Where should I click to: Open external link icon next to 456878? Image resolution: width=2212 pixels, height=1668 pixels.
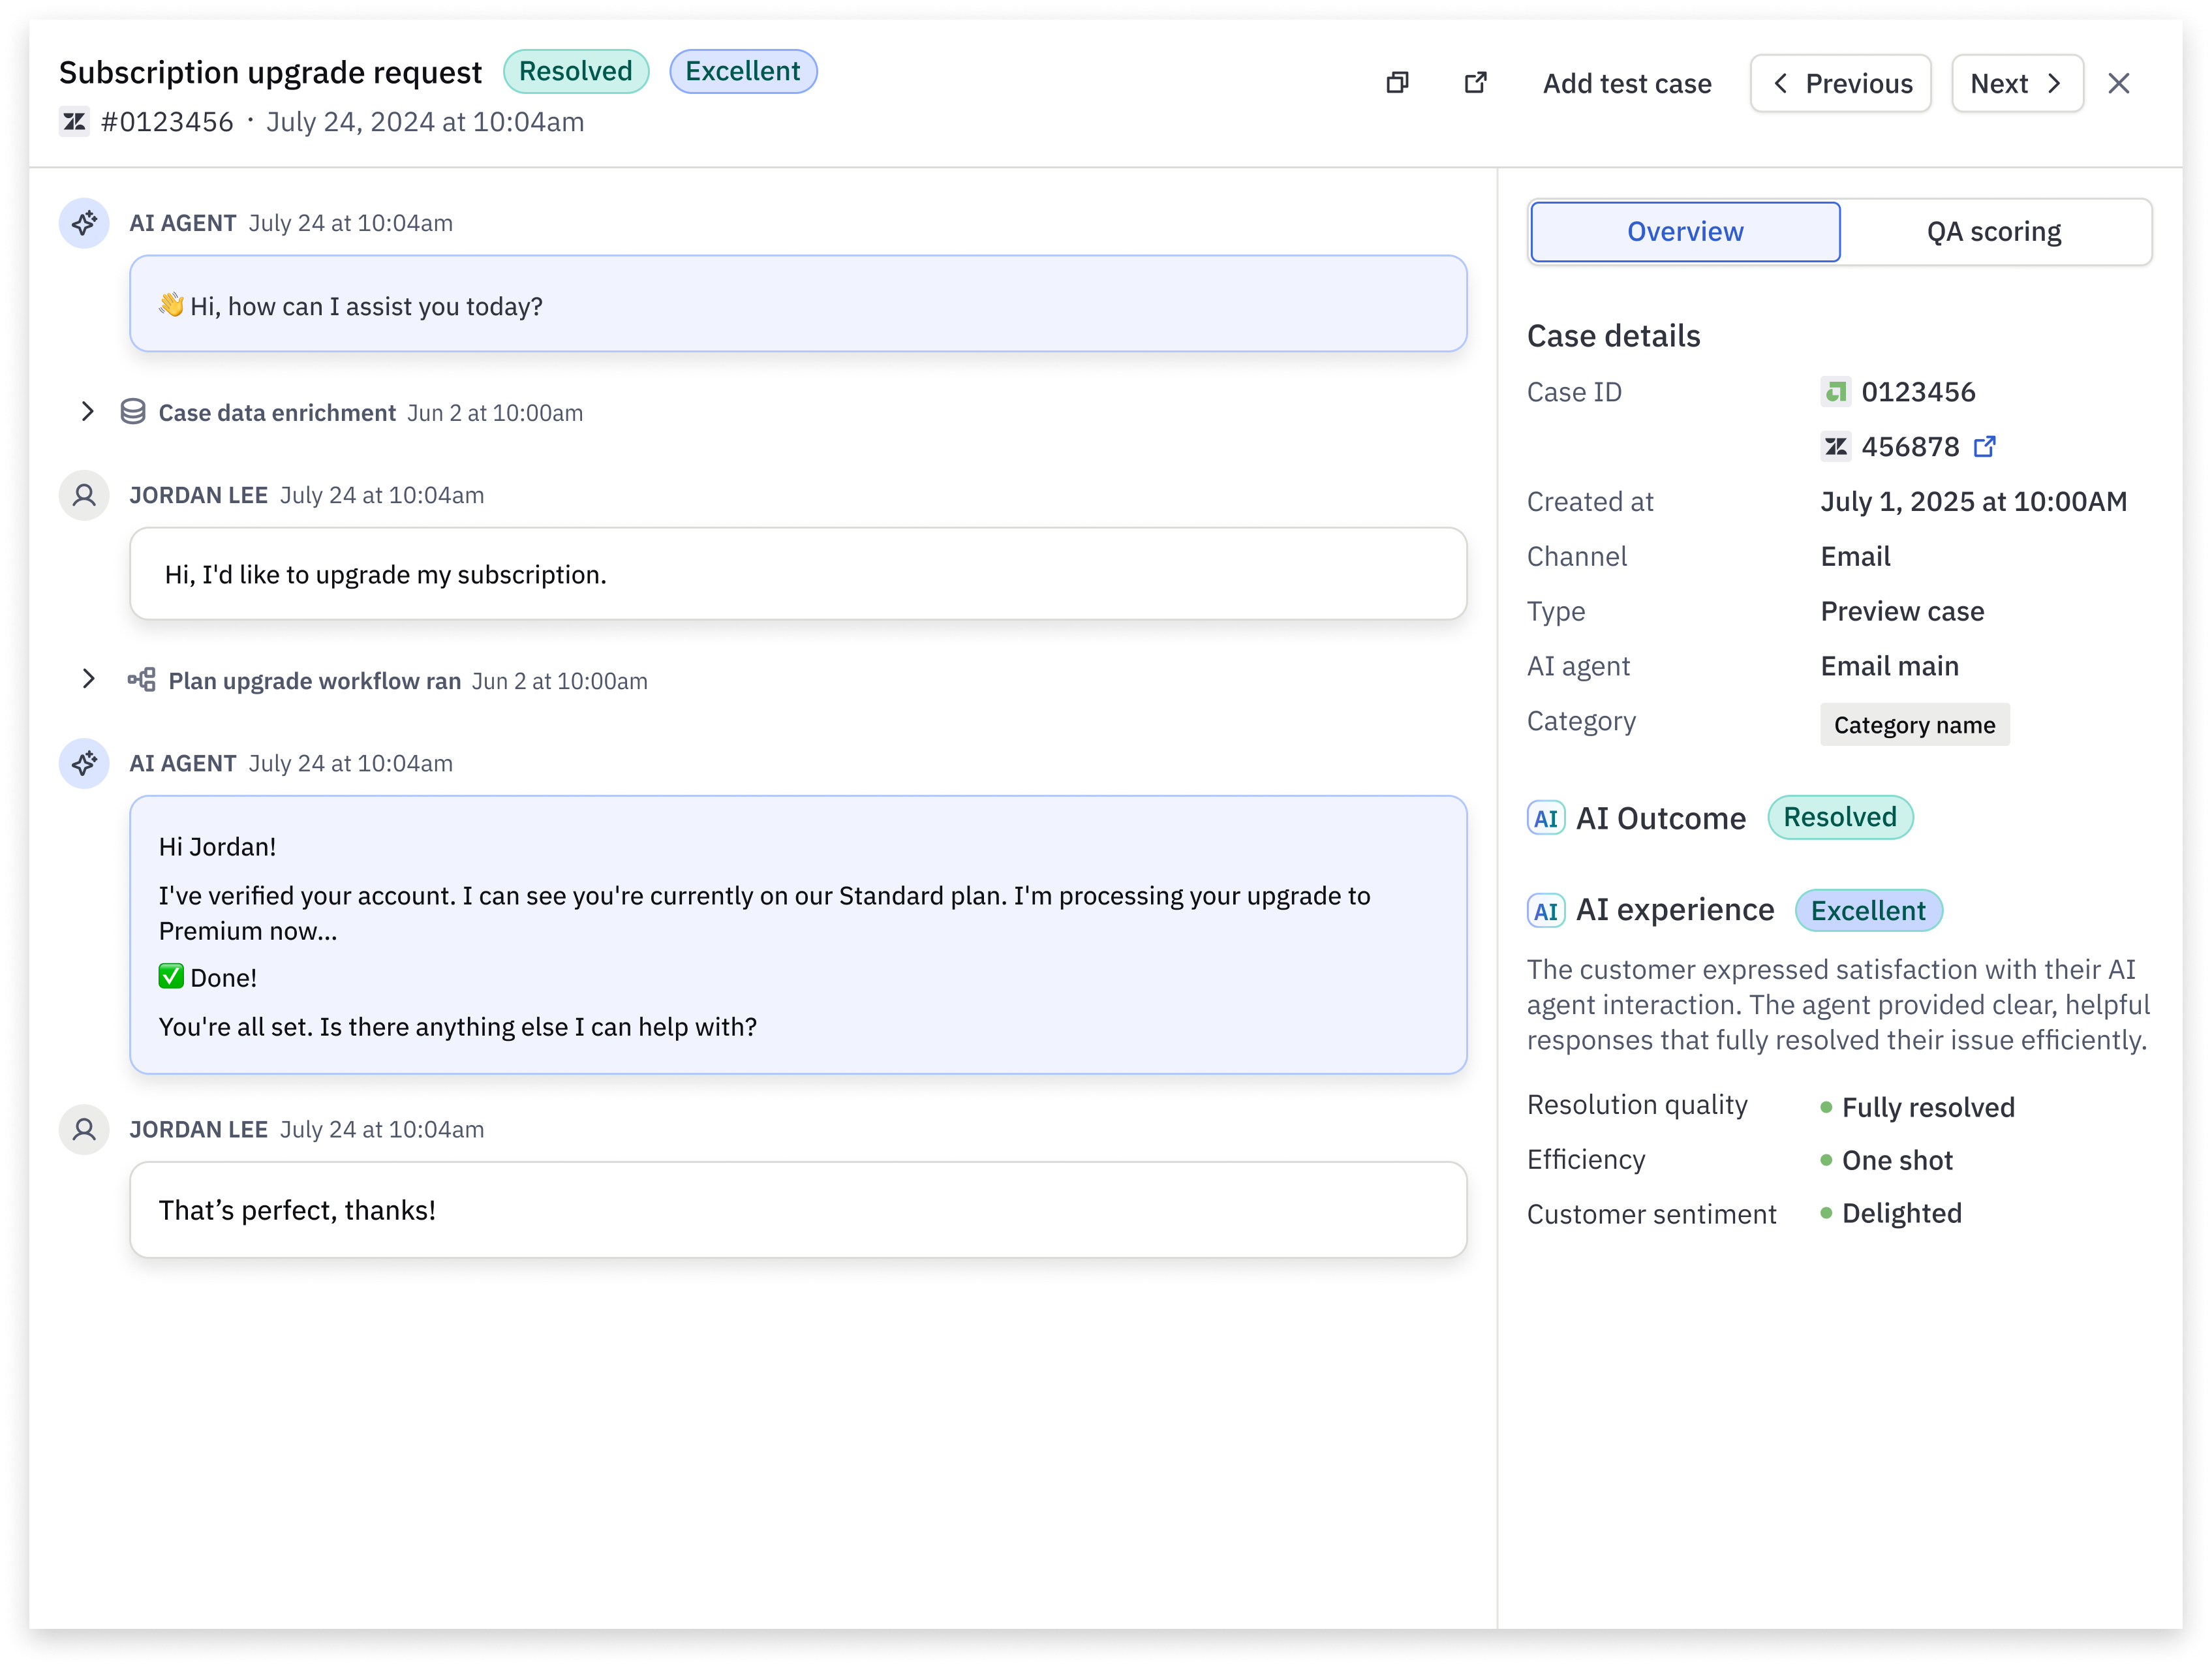point(1985,446)
